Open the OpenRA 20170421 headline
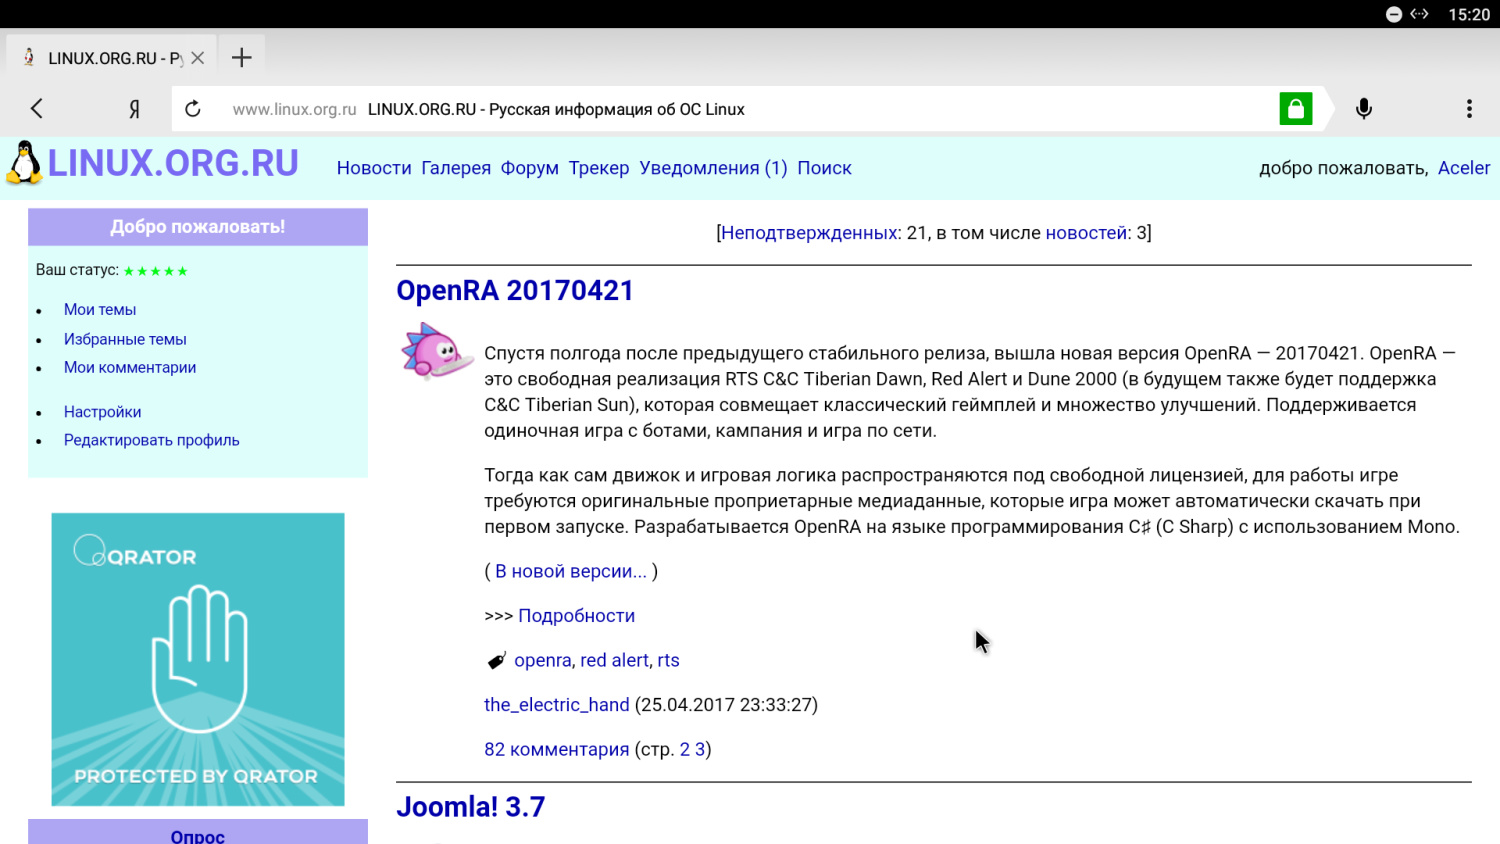 (515, 290)
